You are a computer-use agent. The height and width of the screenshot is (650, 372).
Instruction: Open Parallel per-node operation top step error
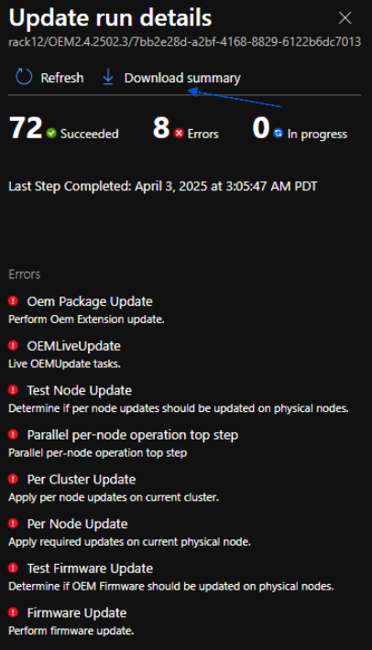[x=133, y=435]
